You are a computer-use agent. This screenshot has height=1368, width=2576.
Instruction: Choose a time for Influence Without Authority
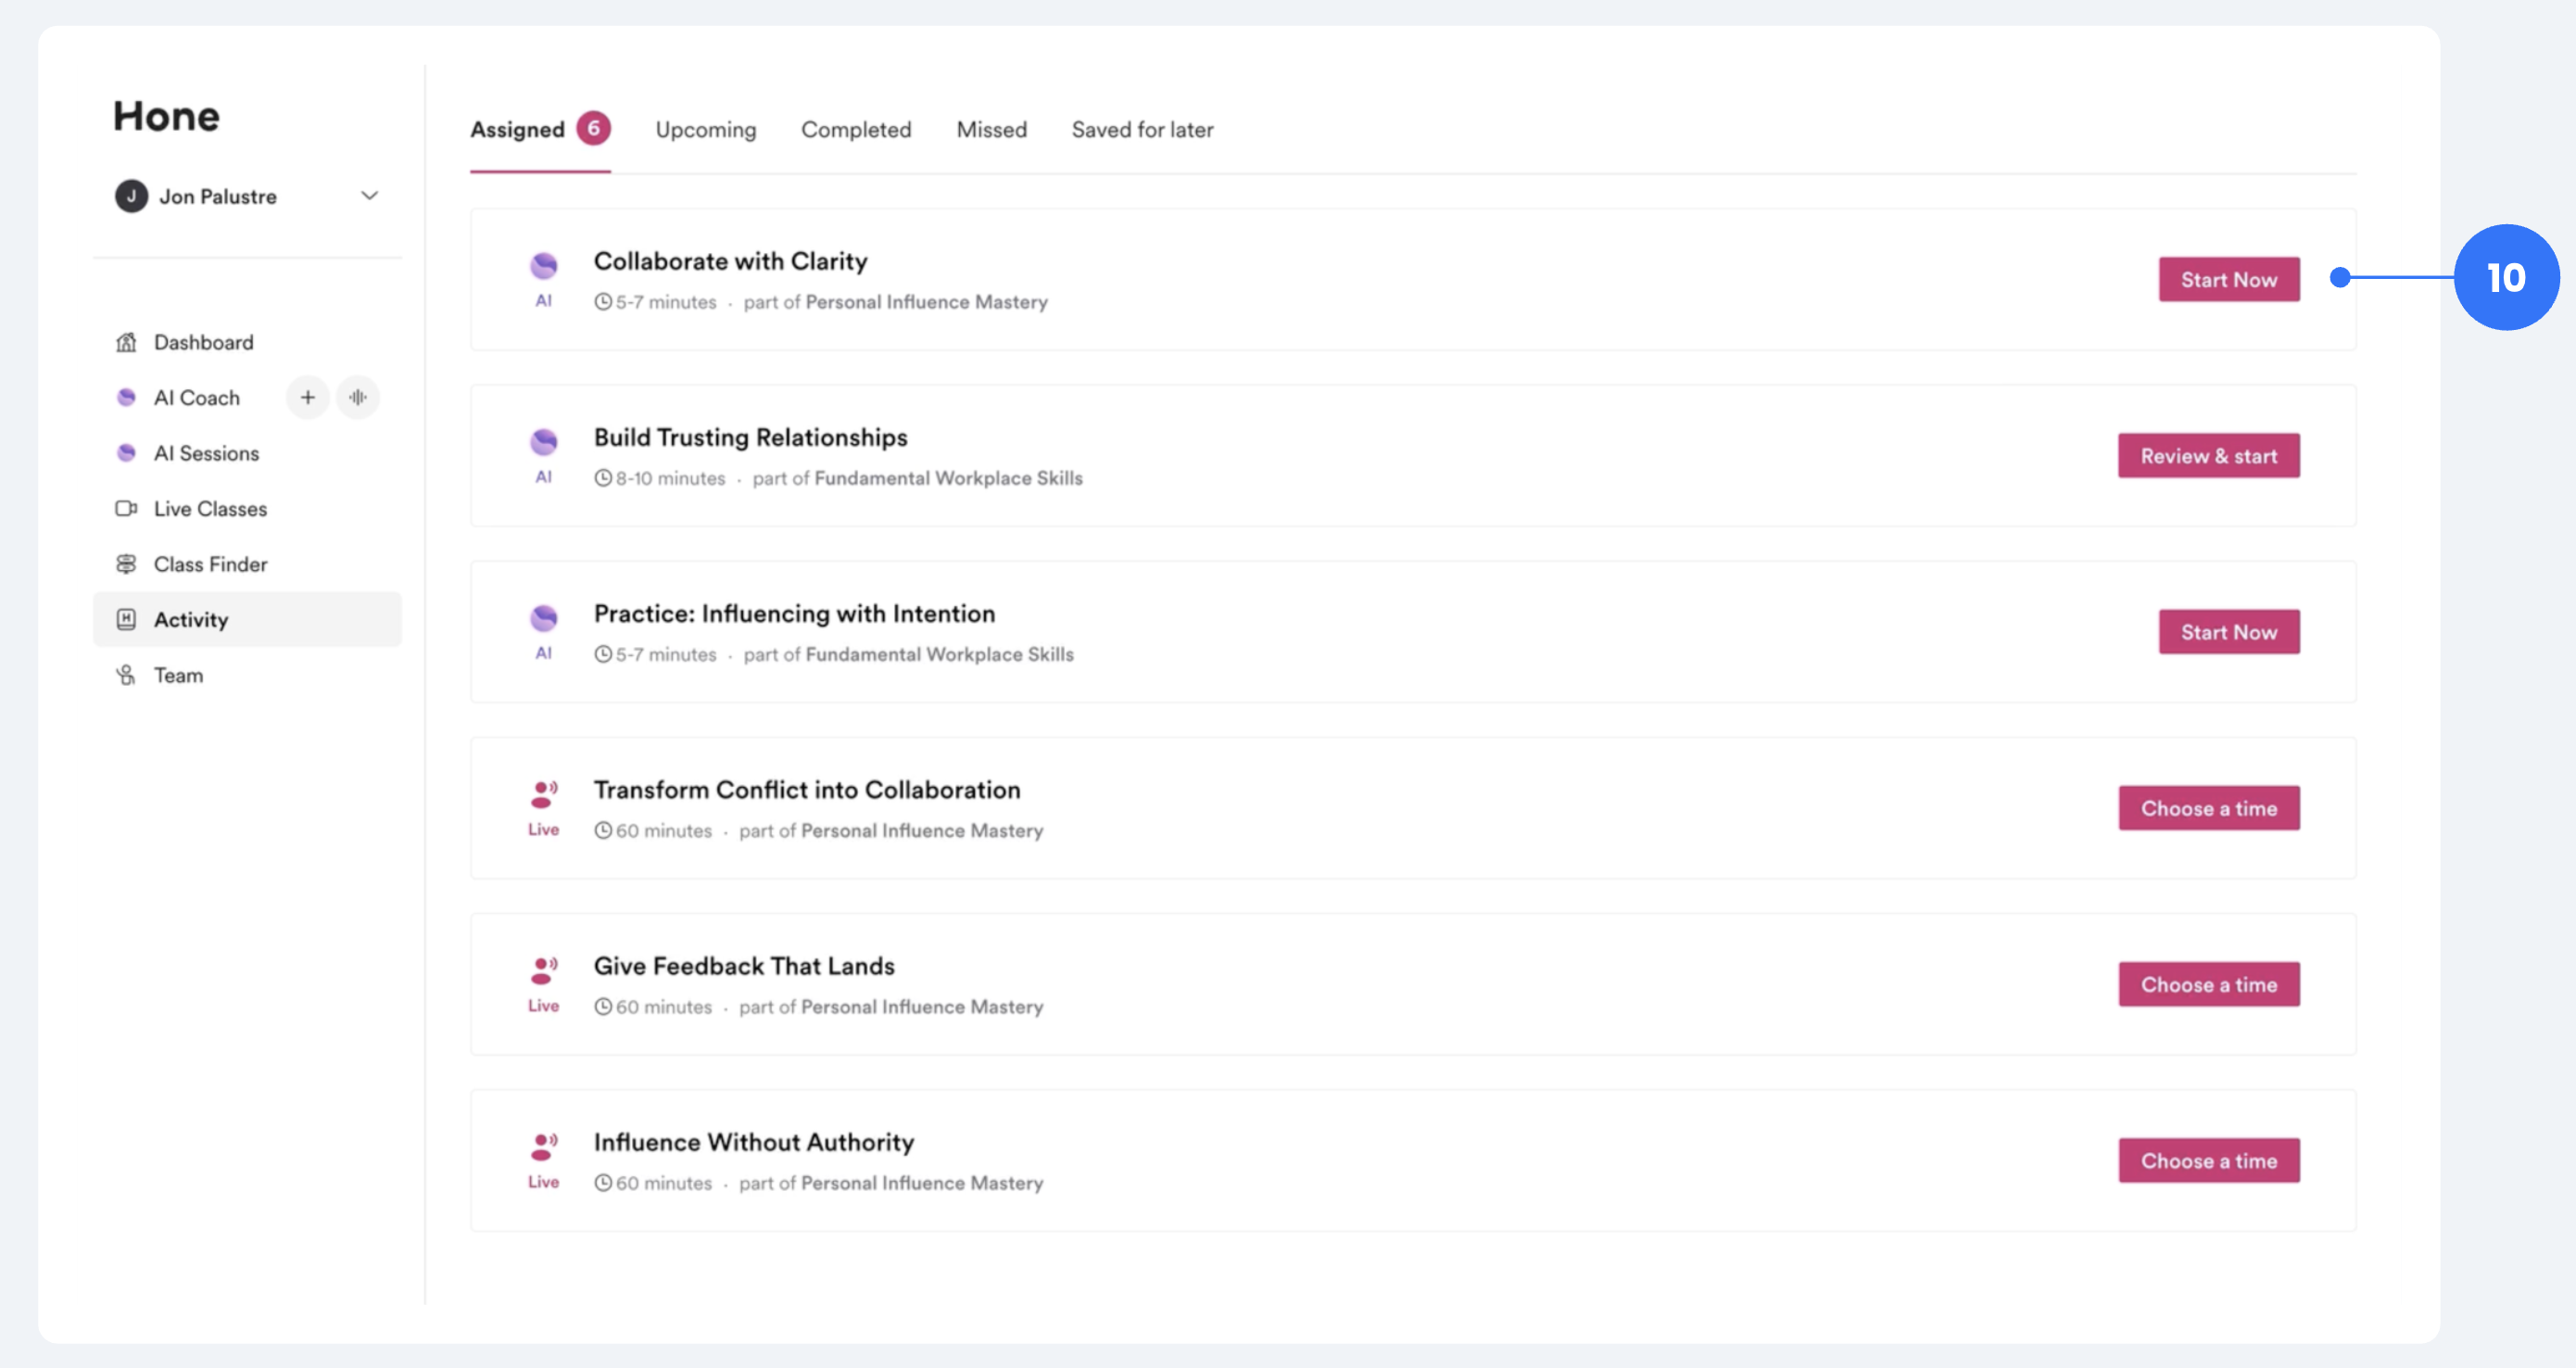coord(2208,1160)
